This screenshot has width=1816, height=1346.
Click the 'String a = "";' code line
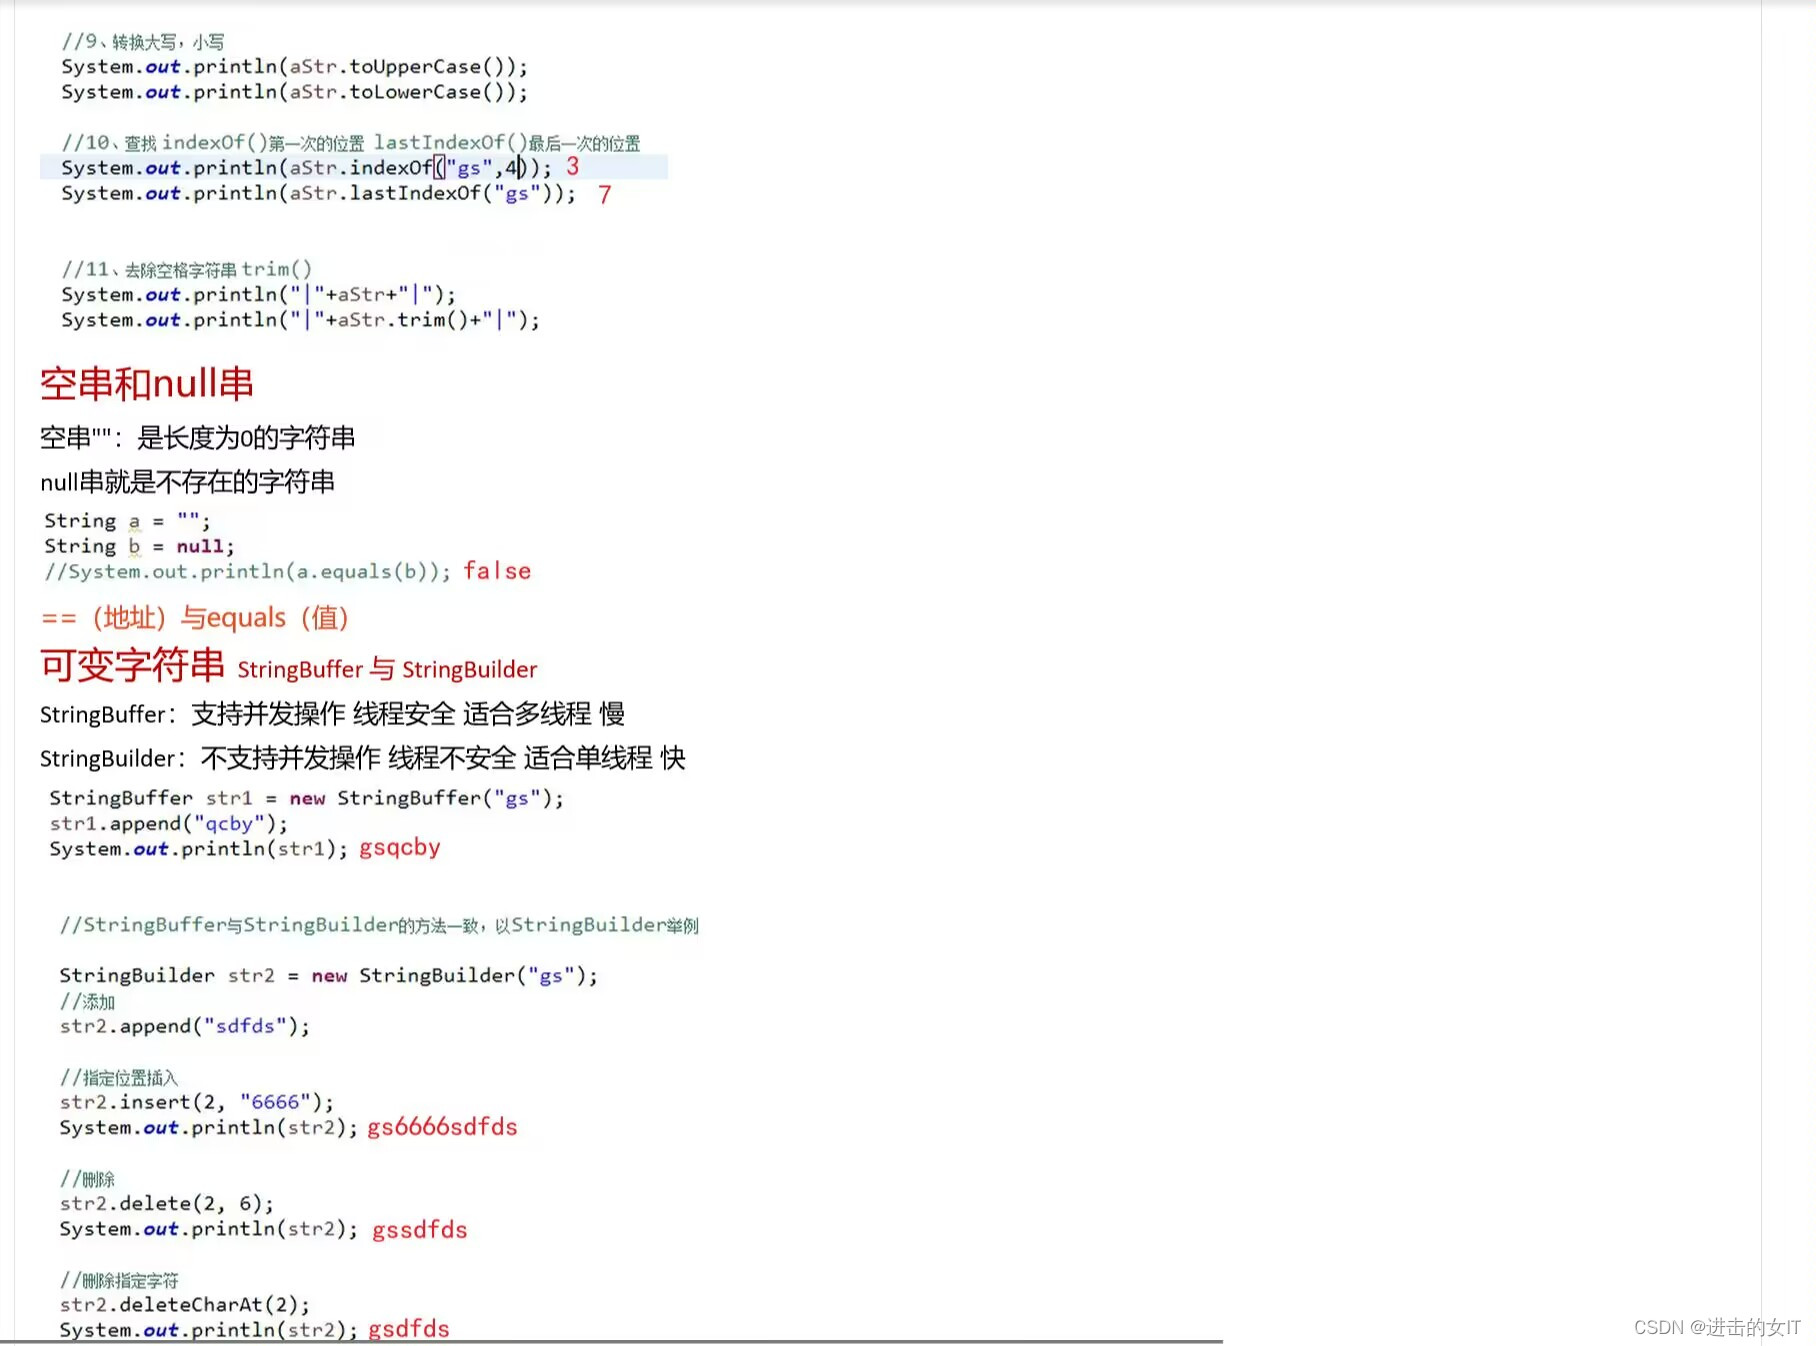tap(127, 521)
